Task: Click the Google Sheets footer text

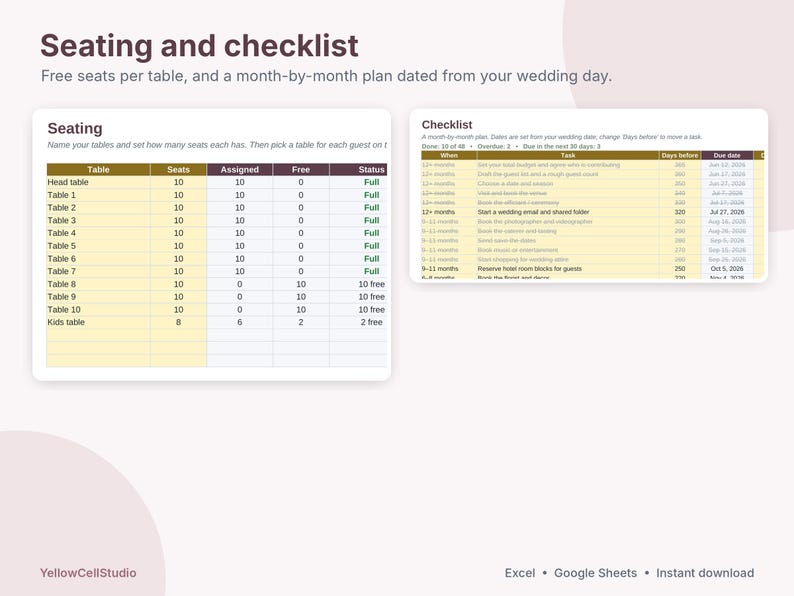Action: click(x=596, y=573)
